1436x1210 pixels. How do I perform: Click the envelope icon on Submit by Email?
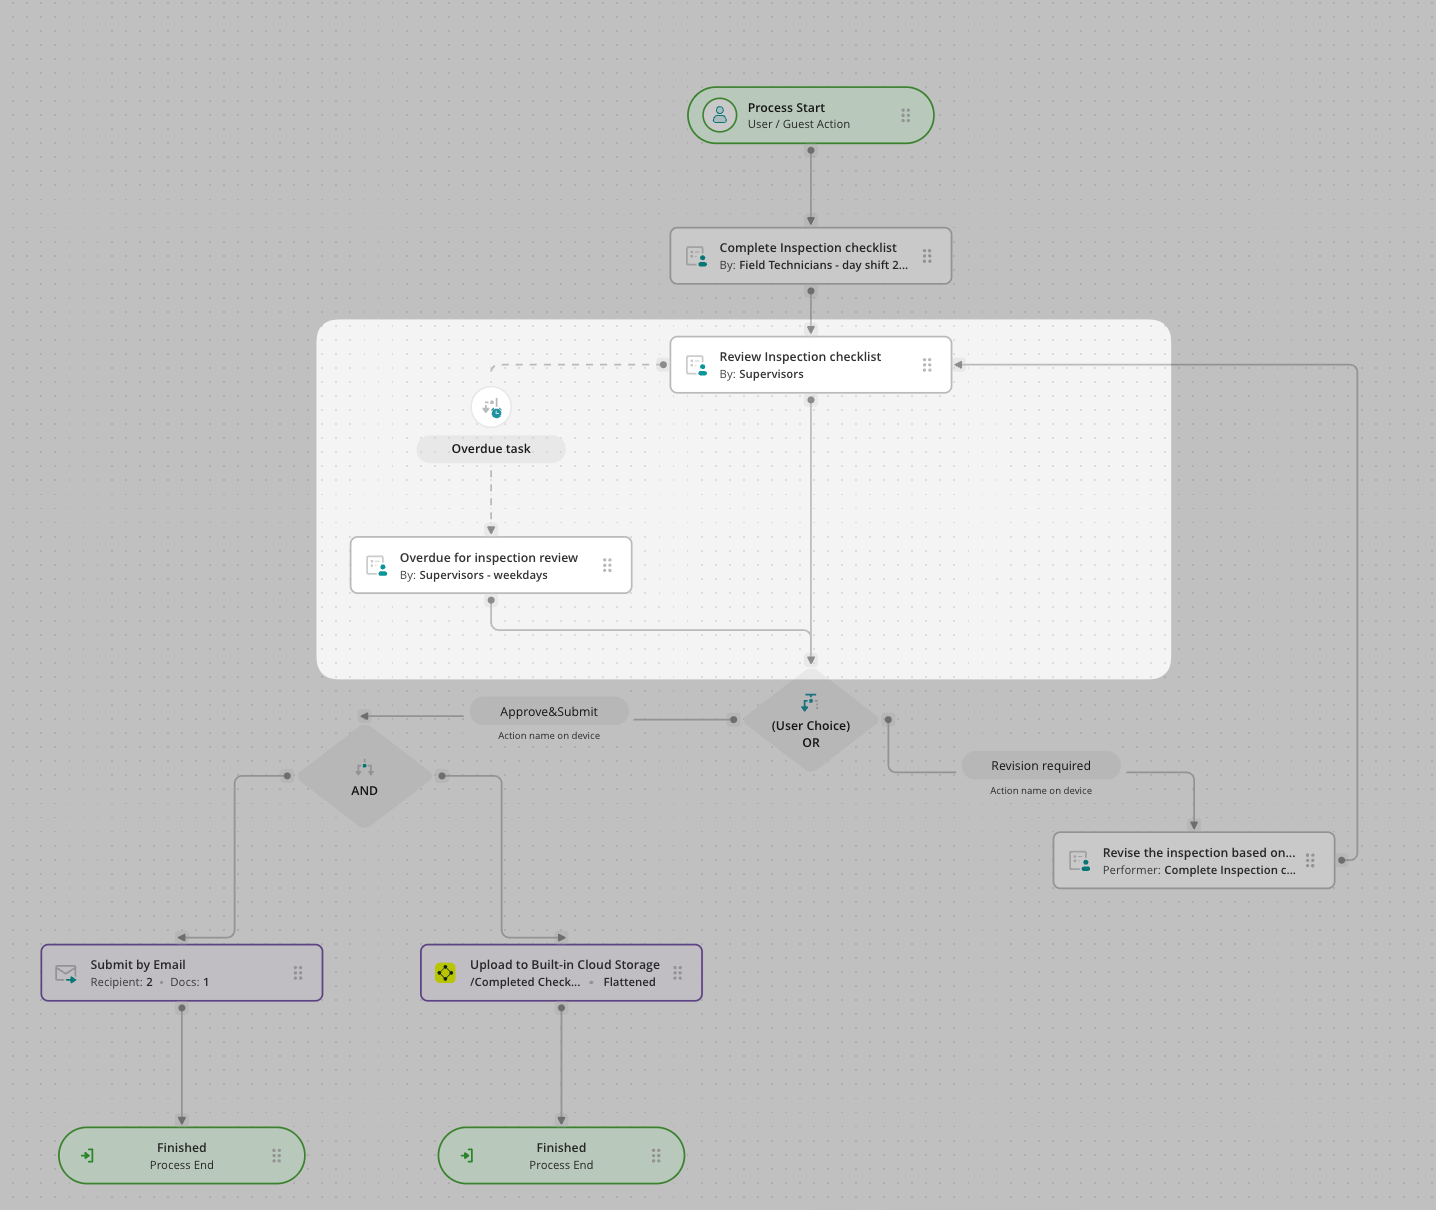[x=66, y=973]
